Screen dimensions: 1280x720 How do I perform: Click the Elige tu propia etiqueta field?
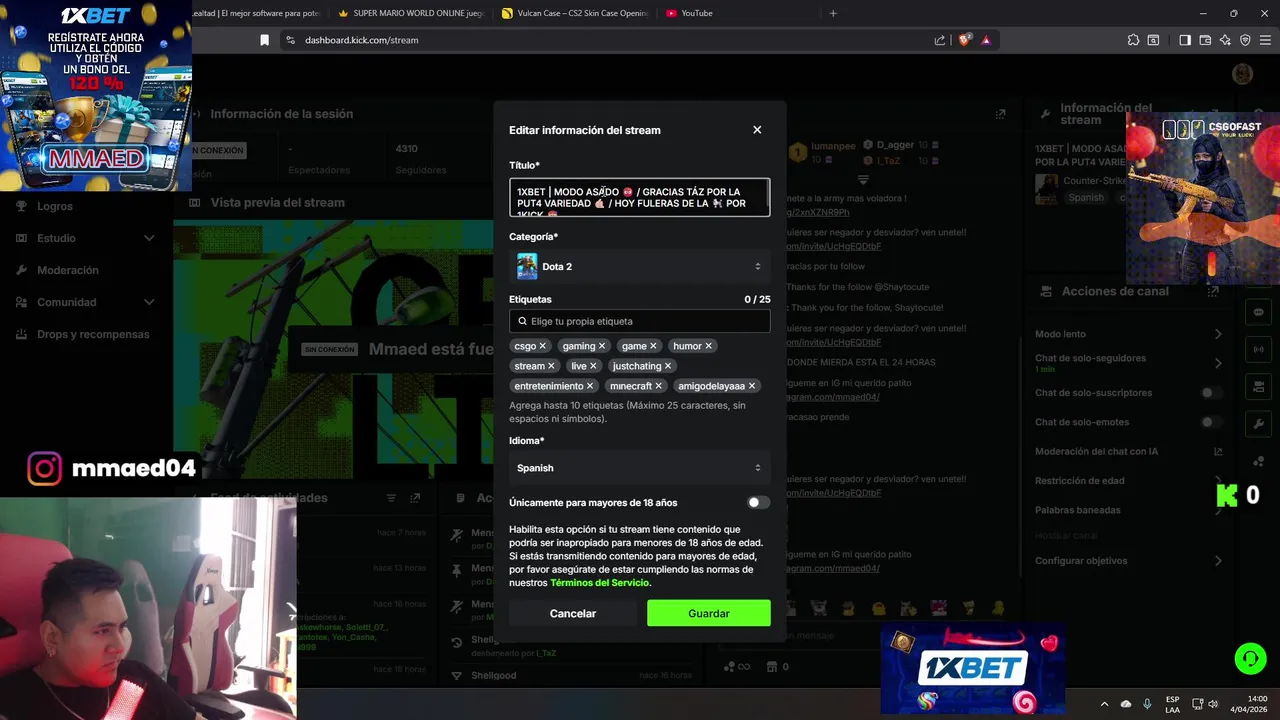pyautogui.click(x=640, y=321)
